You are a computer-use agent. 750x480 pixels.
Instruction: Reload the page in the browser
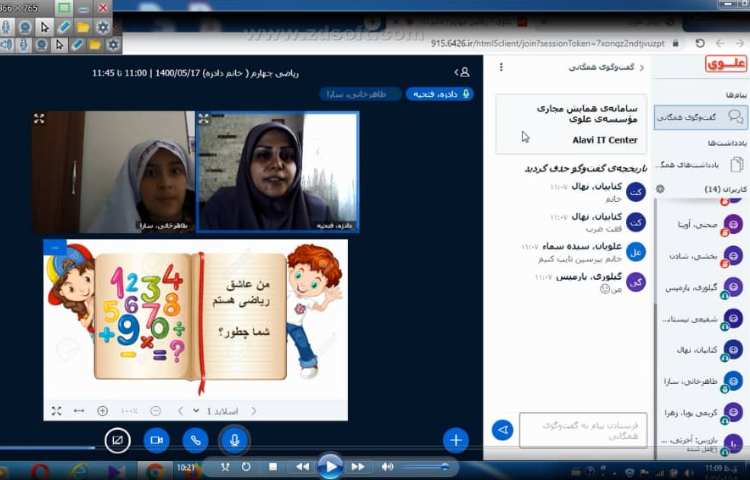pos(700,43)
